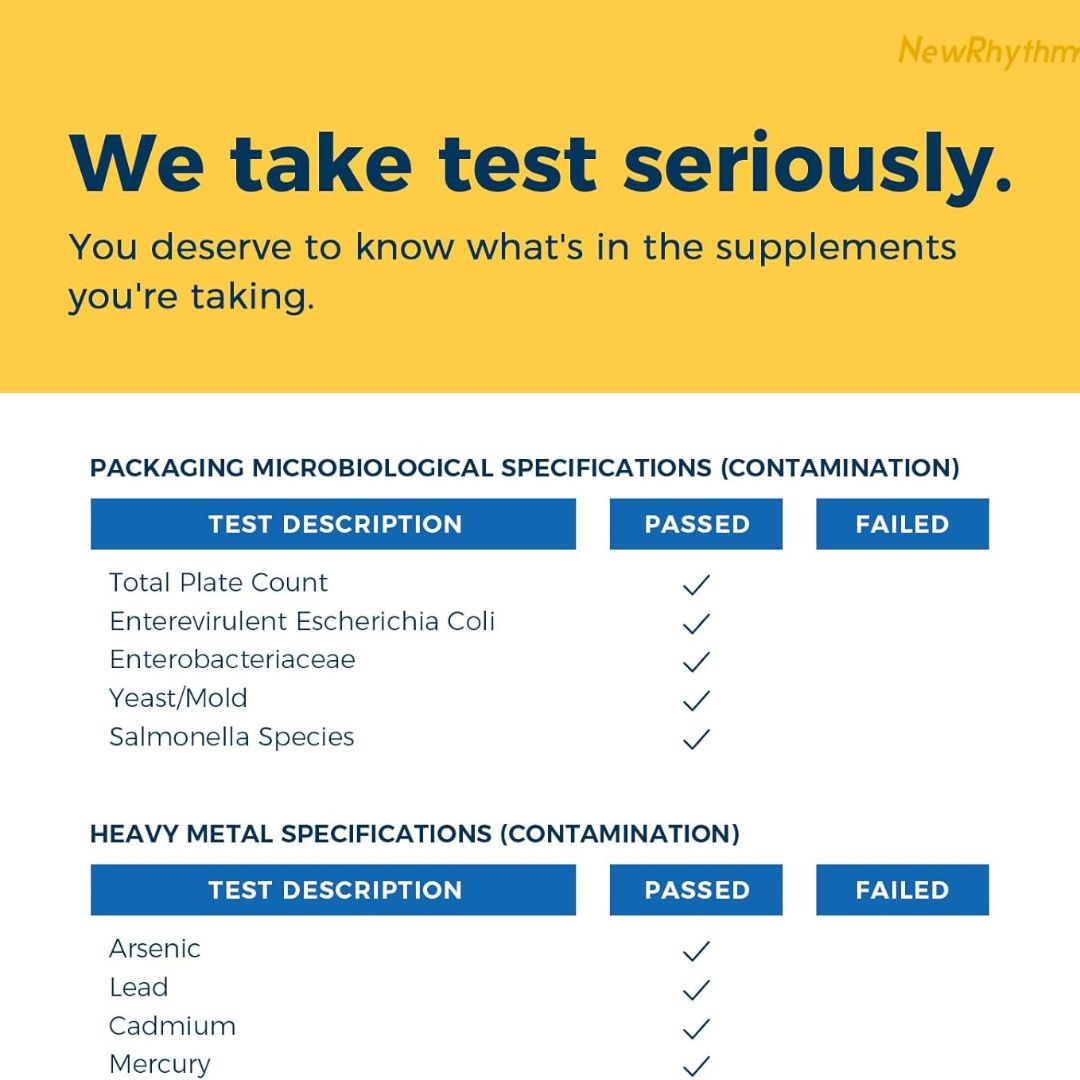This screenshot has height=1080, width=1080.
Task: Click the Enterobacteriaceae passed checkmark
Action: 696,662
